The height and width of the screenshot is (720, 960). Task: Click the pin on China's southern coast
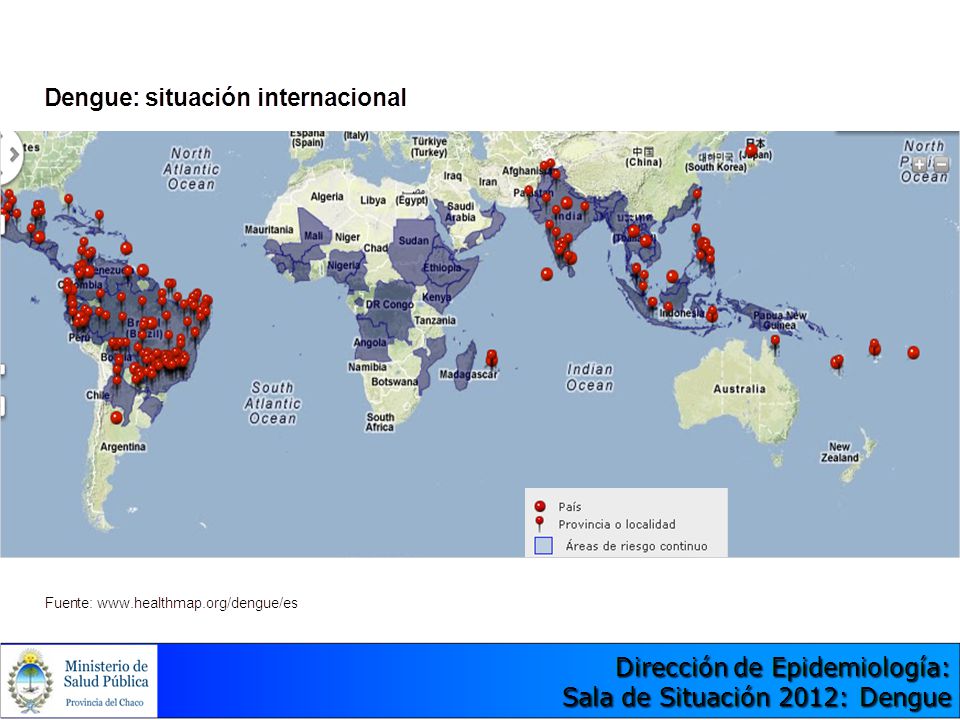coord(697,195)
